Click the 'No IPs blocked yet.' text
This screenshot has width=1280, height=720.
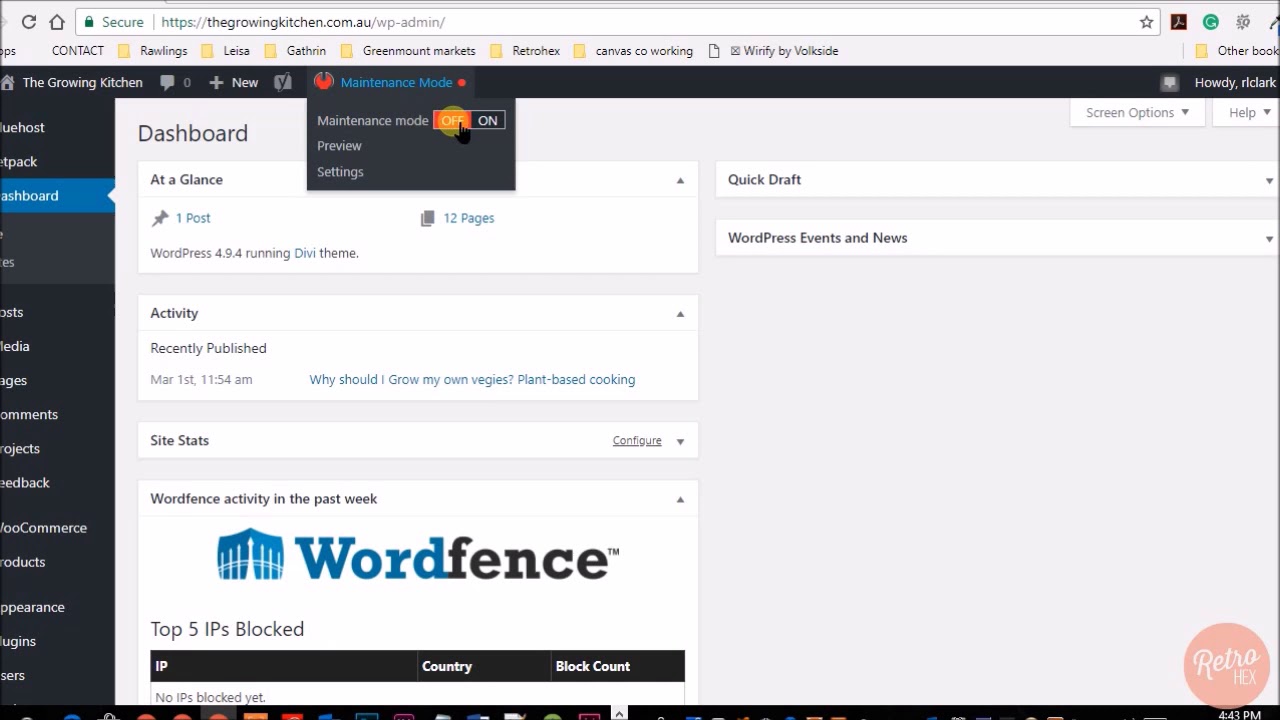(x=210, y=697)
